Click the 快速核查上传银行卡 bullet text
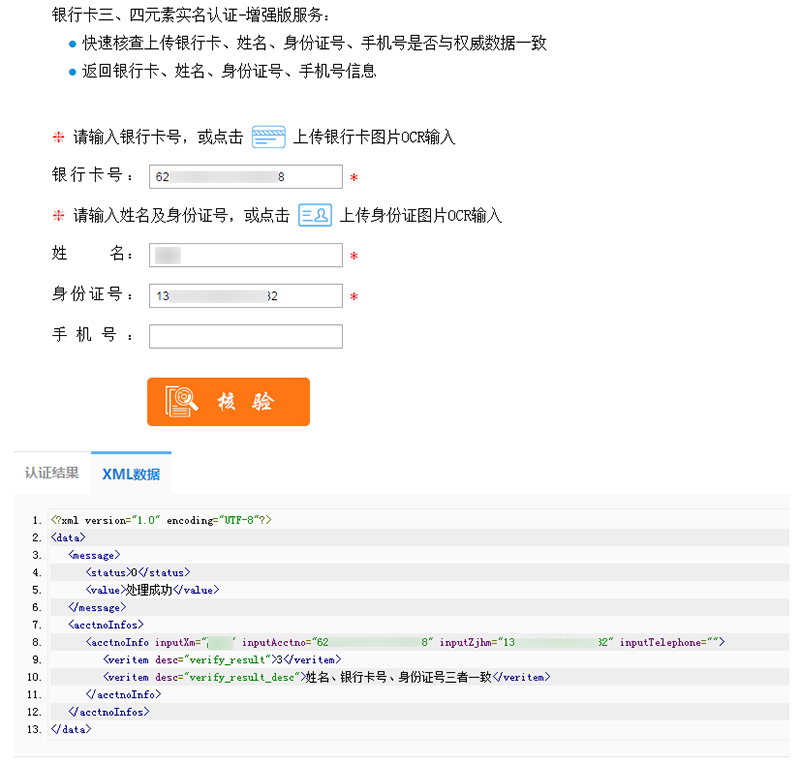800x765 pixels. coord(314,43)
